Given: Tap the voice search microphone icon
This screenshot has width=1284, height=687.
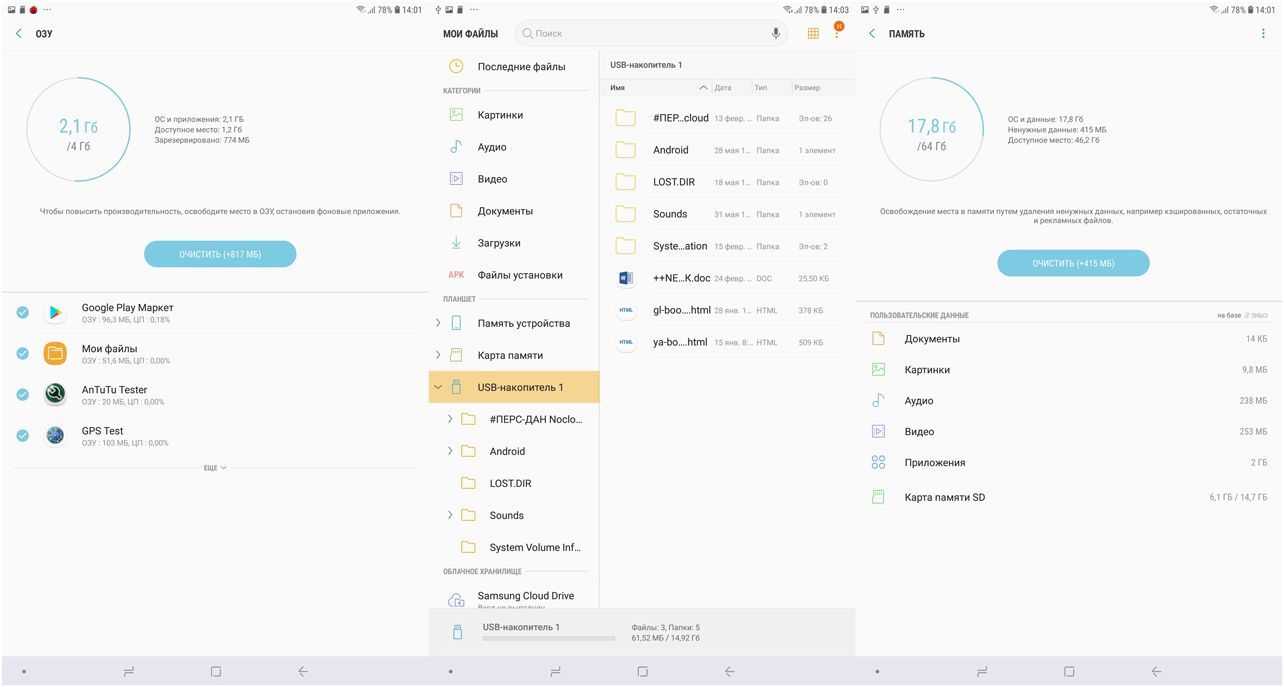Looking at the screenshot, I should [x=775, y=33].
